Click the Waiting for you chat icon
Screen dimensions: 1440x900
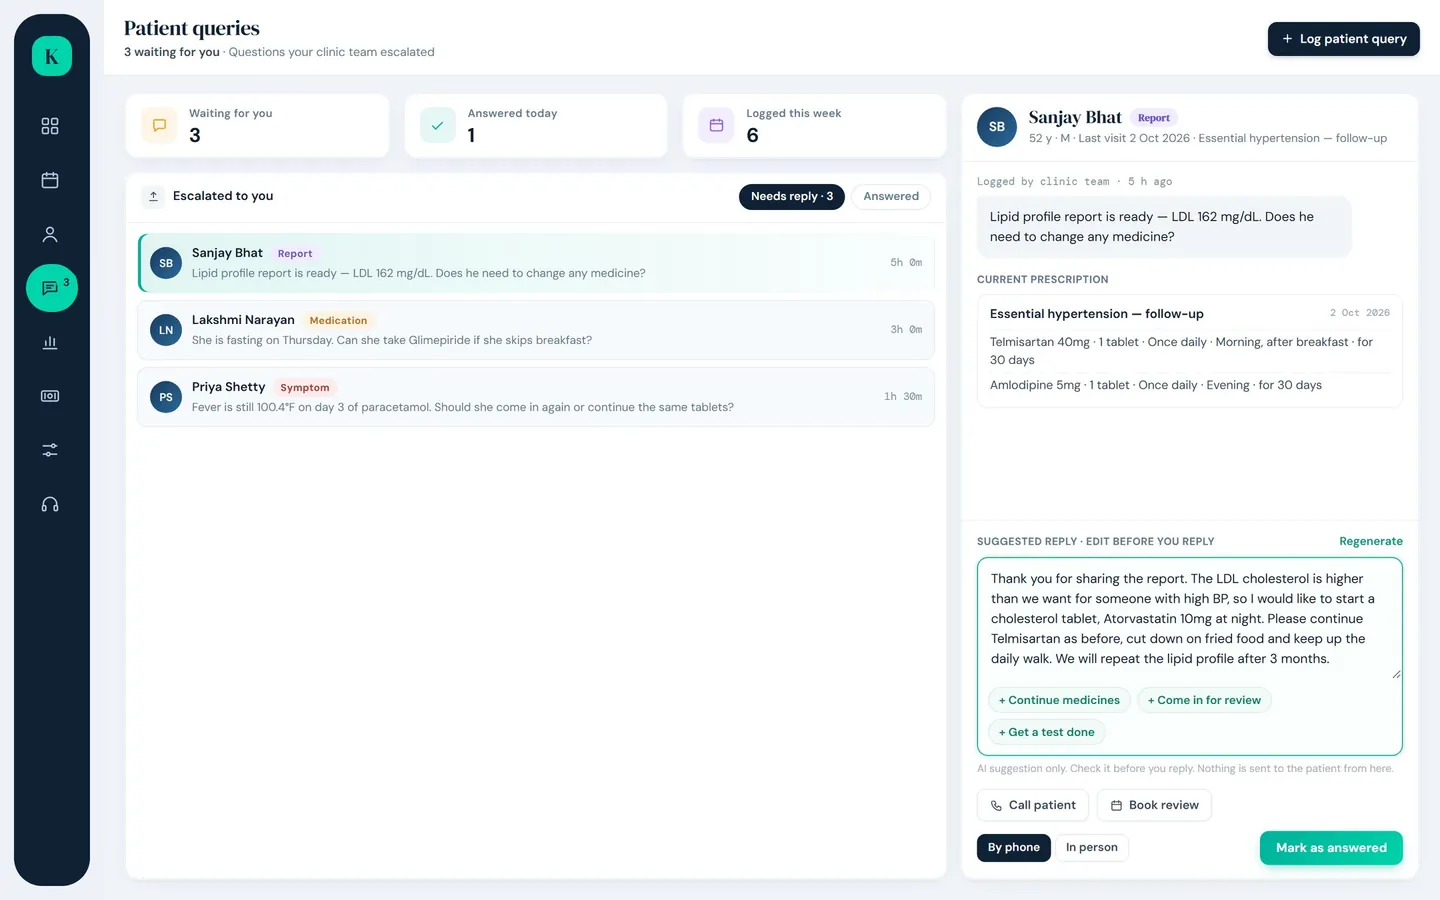click(159, 125)
